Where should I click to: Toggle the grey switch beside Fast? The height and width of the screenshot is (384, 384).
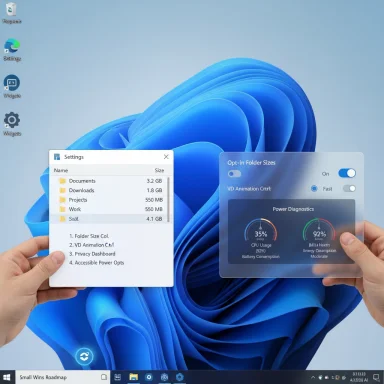click(349, 188)
